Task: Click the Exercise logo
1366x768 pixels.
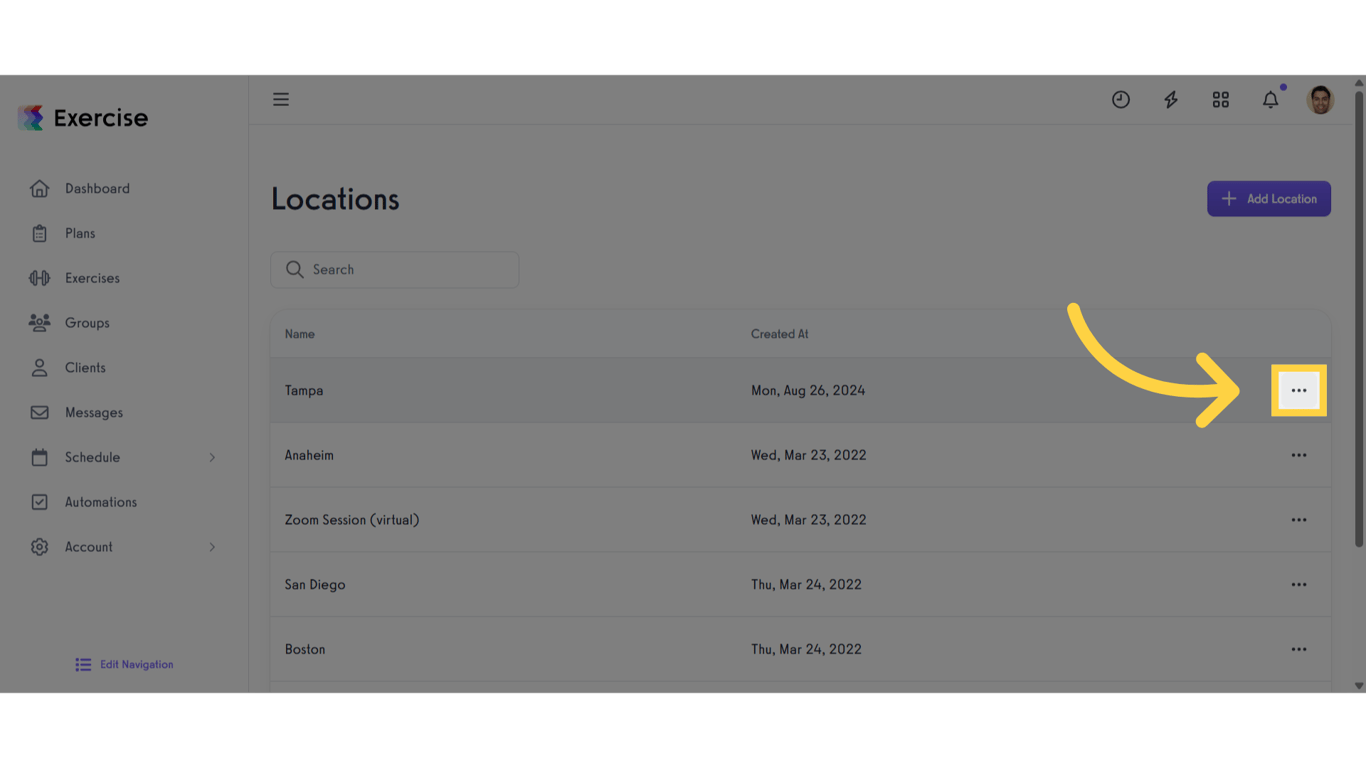Action: pyautogui.click(x=83, y=118)
